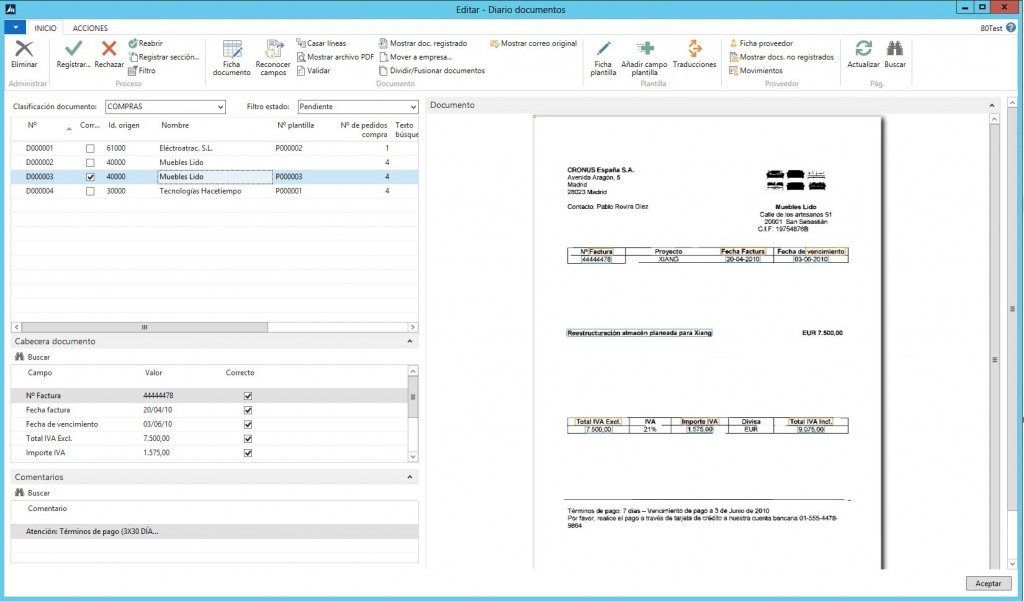1024x601 pixels.
Task: Click Dividir/Fusionar documentos icon
Action: (x=383, y=71)
